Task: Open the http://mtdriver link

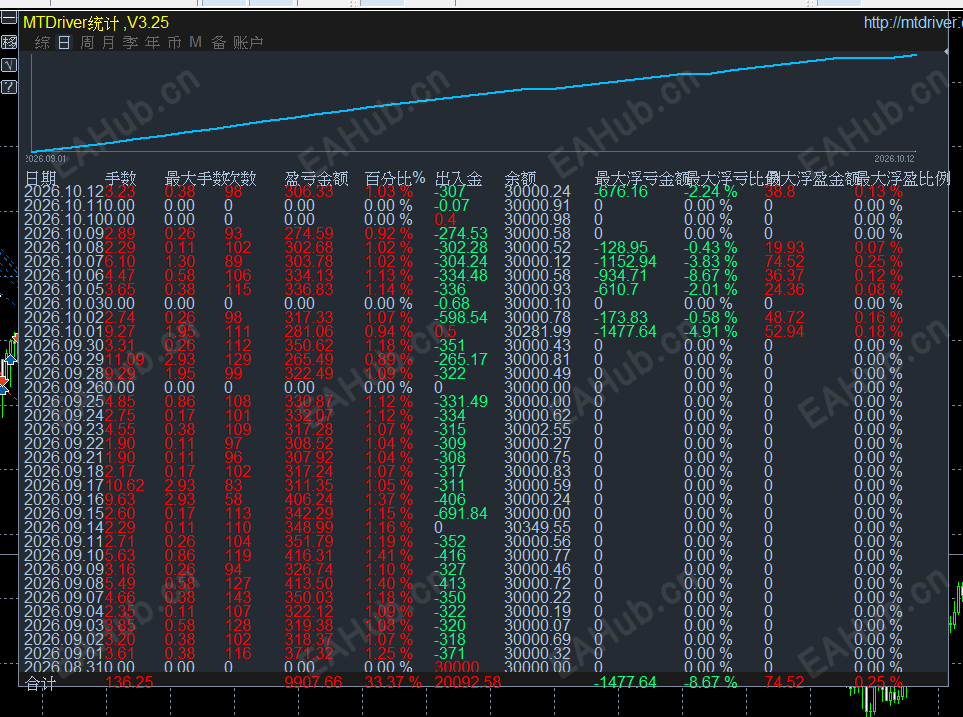Action: [913, 23]
